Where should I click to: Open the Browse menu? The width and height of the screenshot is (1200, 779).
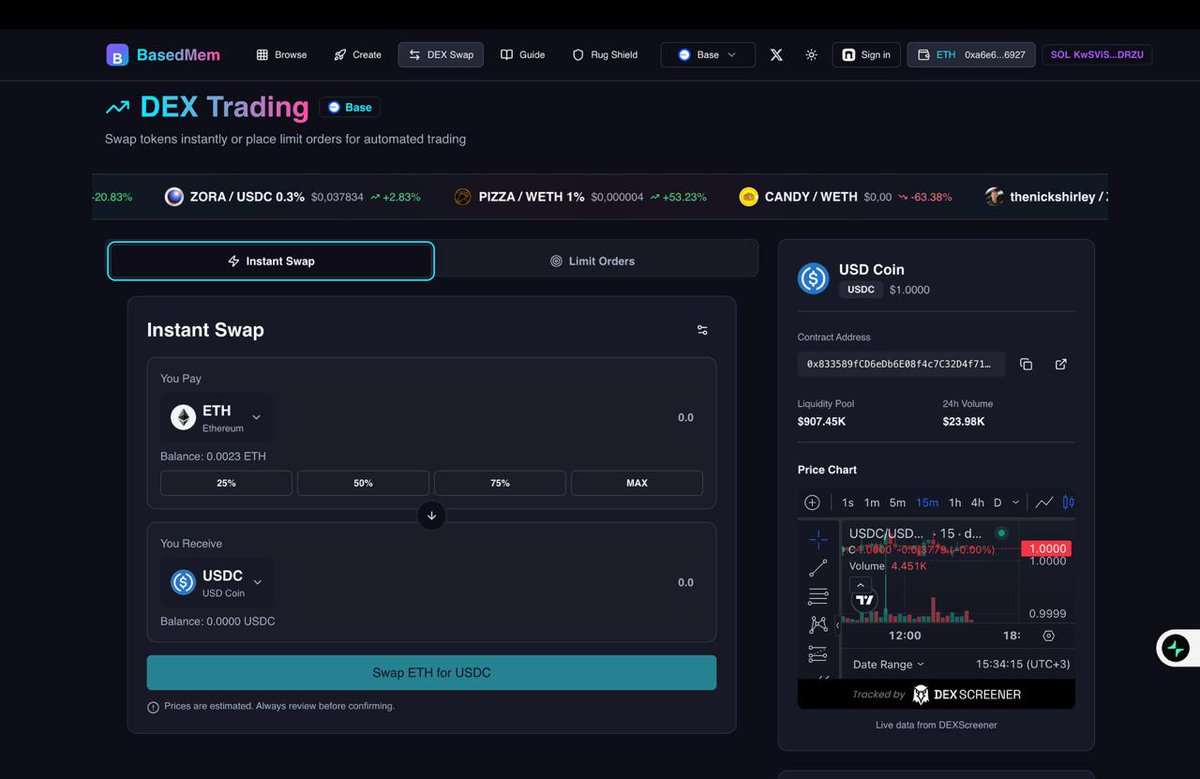coord(282,55)
